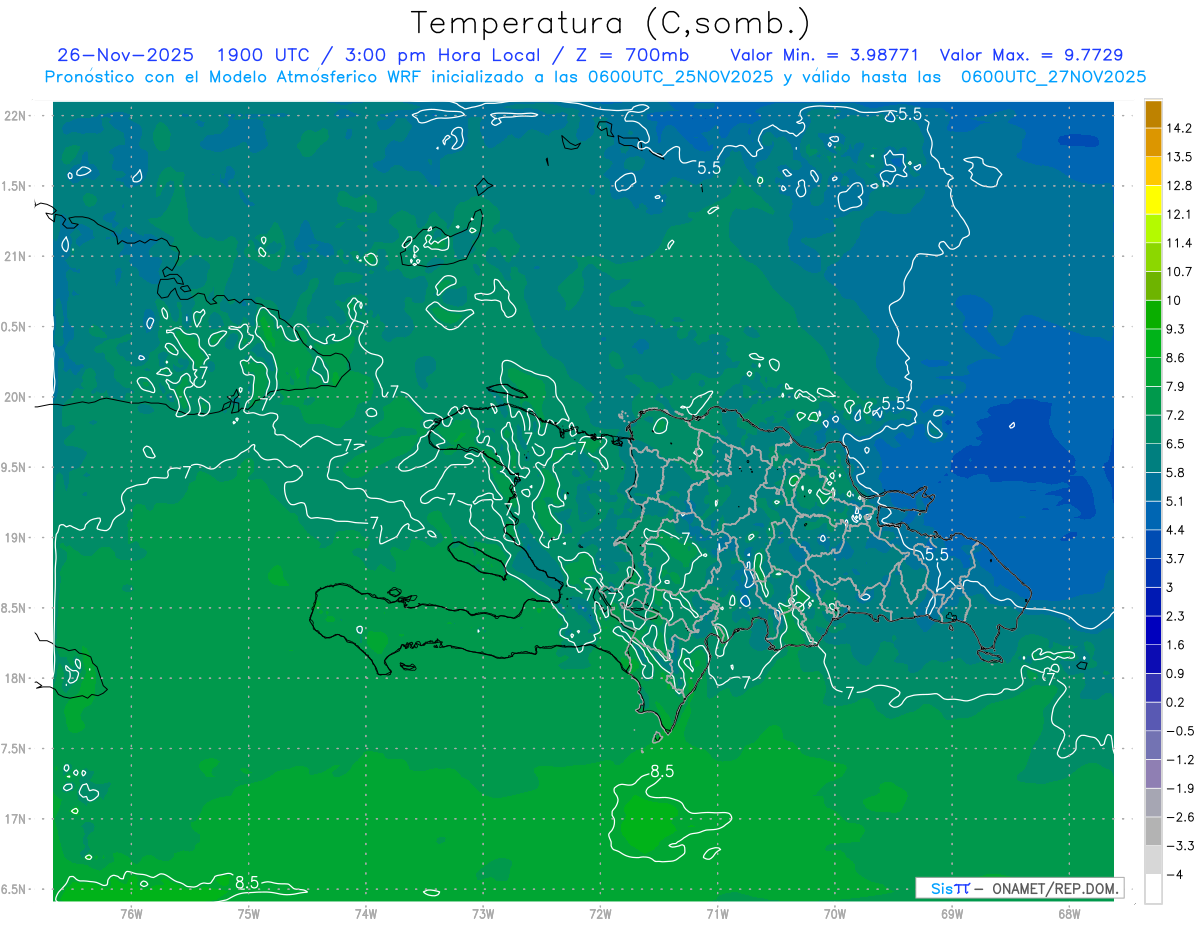Click the '5.1' color scale label

click(x=1176, y=501)
